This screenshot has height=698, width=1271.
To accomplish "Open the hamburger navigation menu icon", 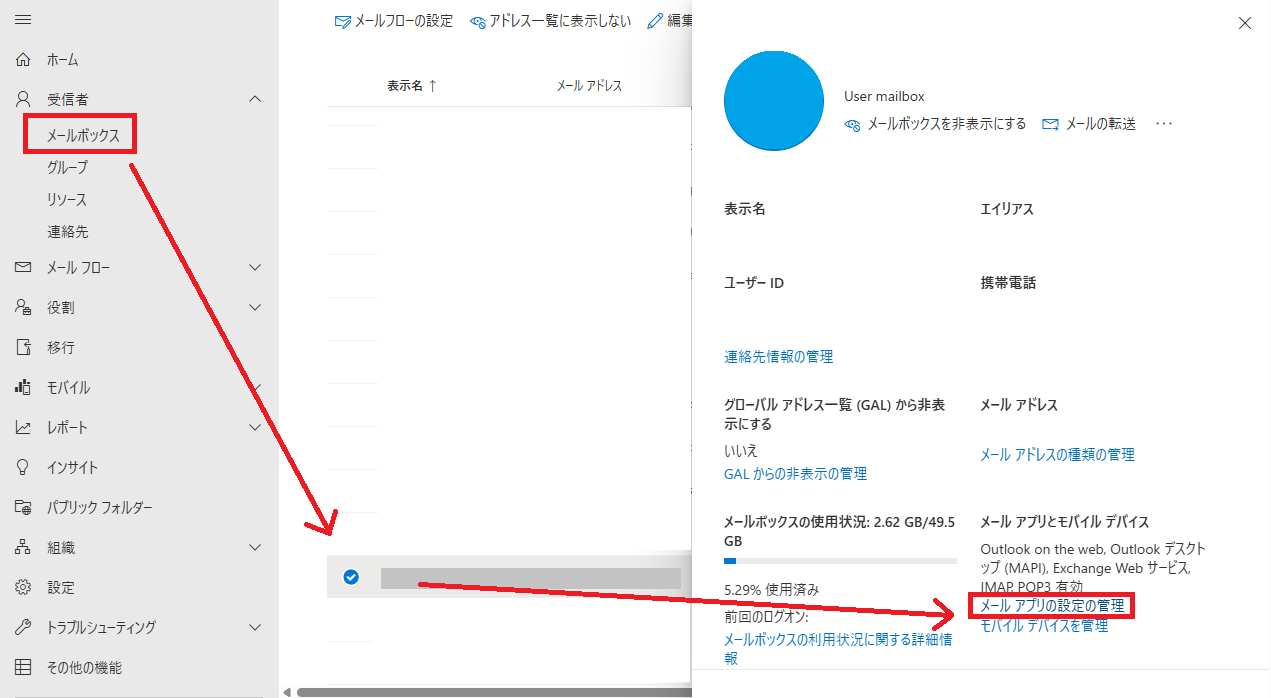I will [x=23, y=20].
